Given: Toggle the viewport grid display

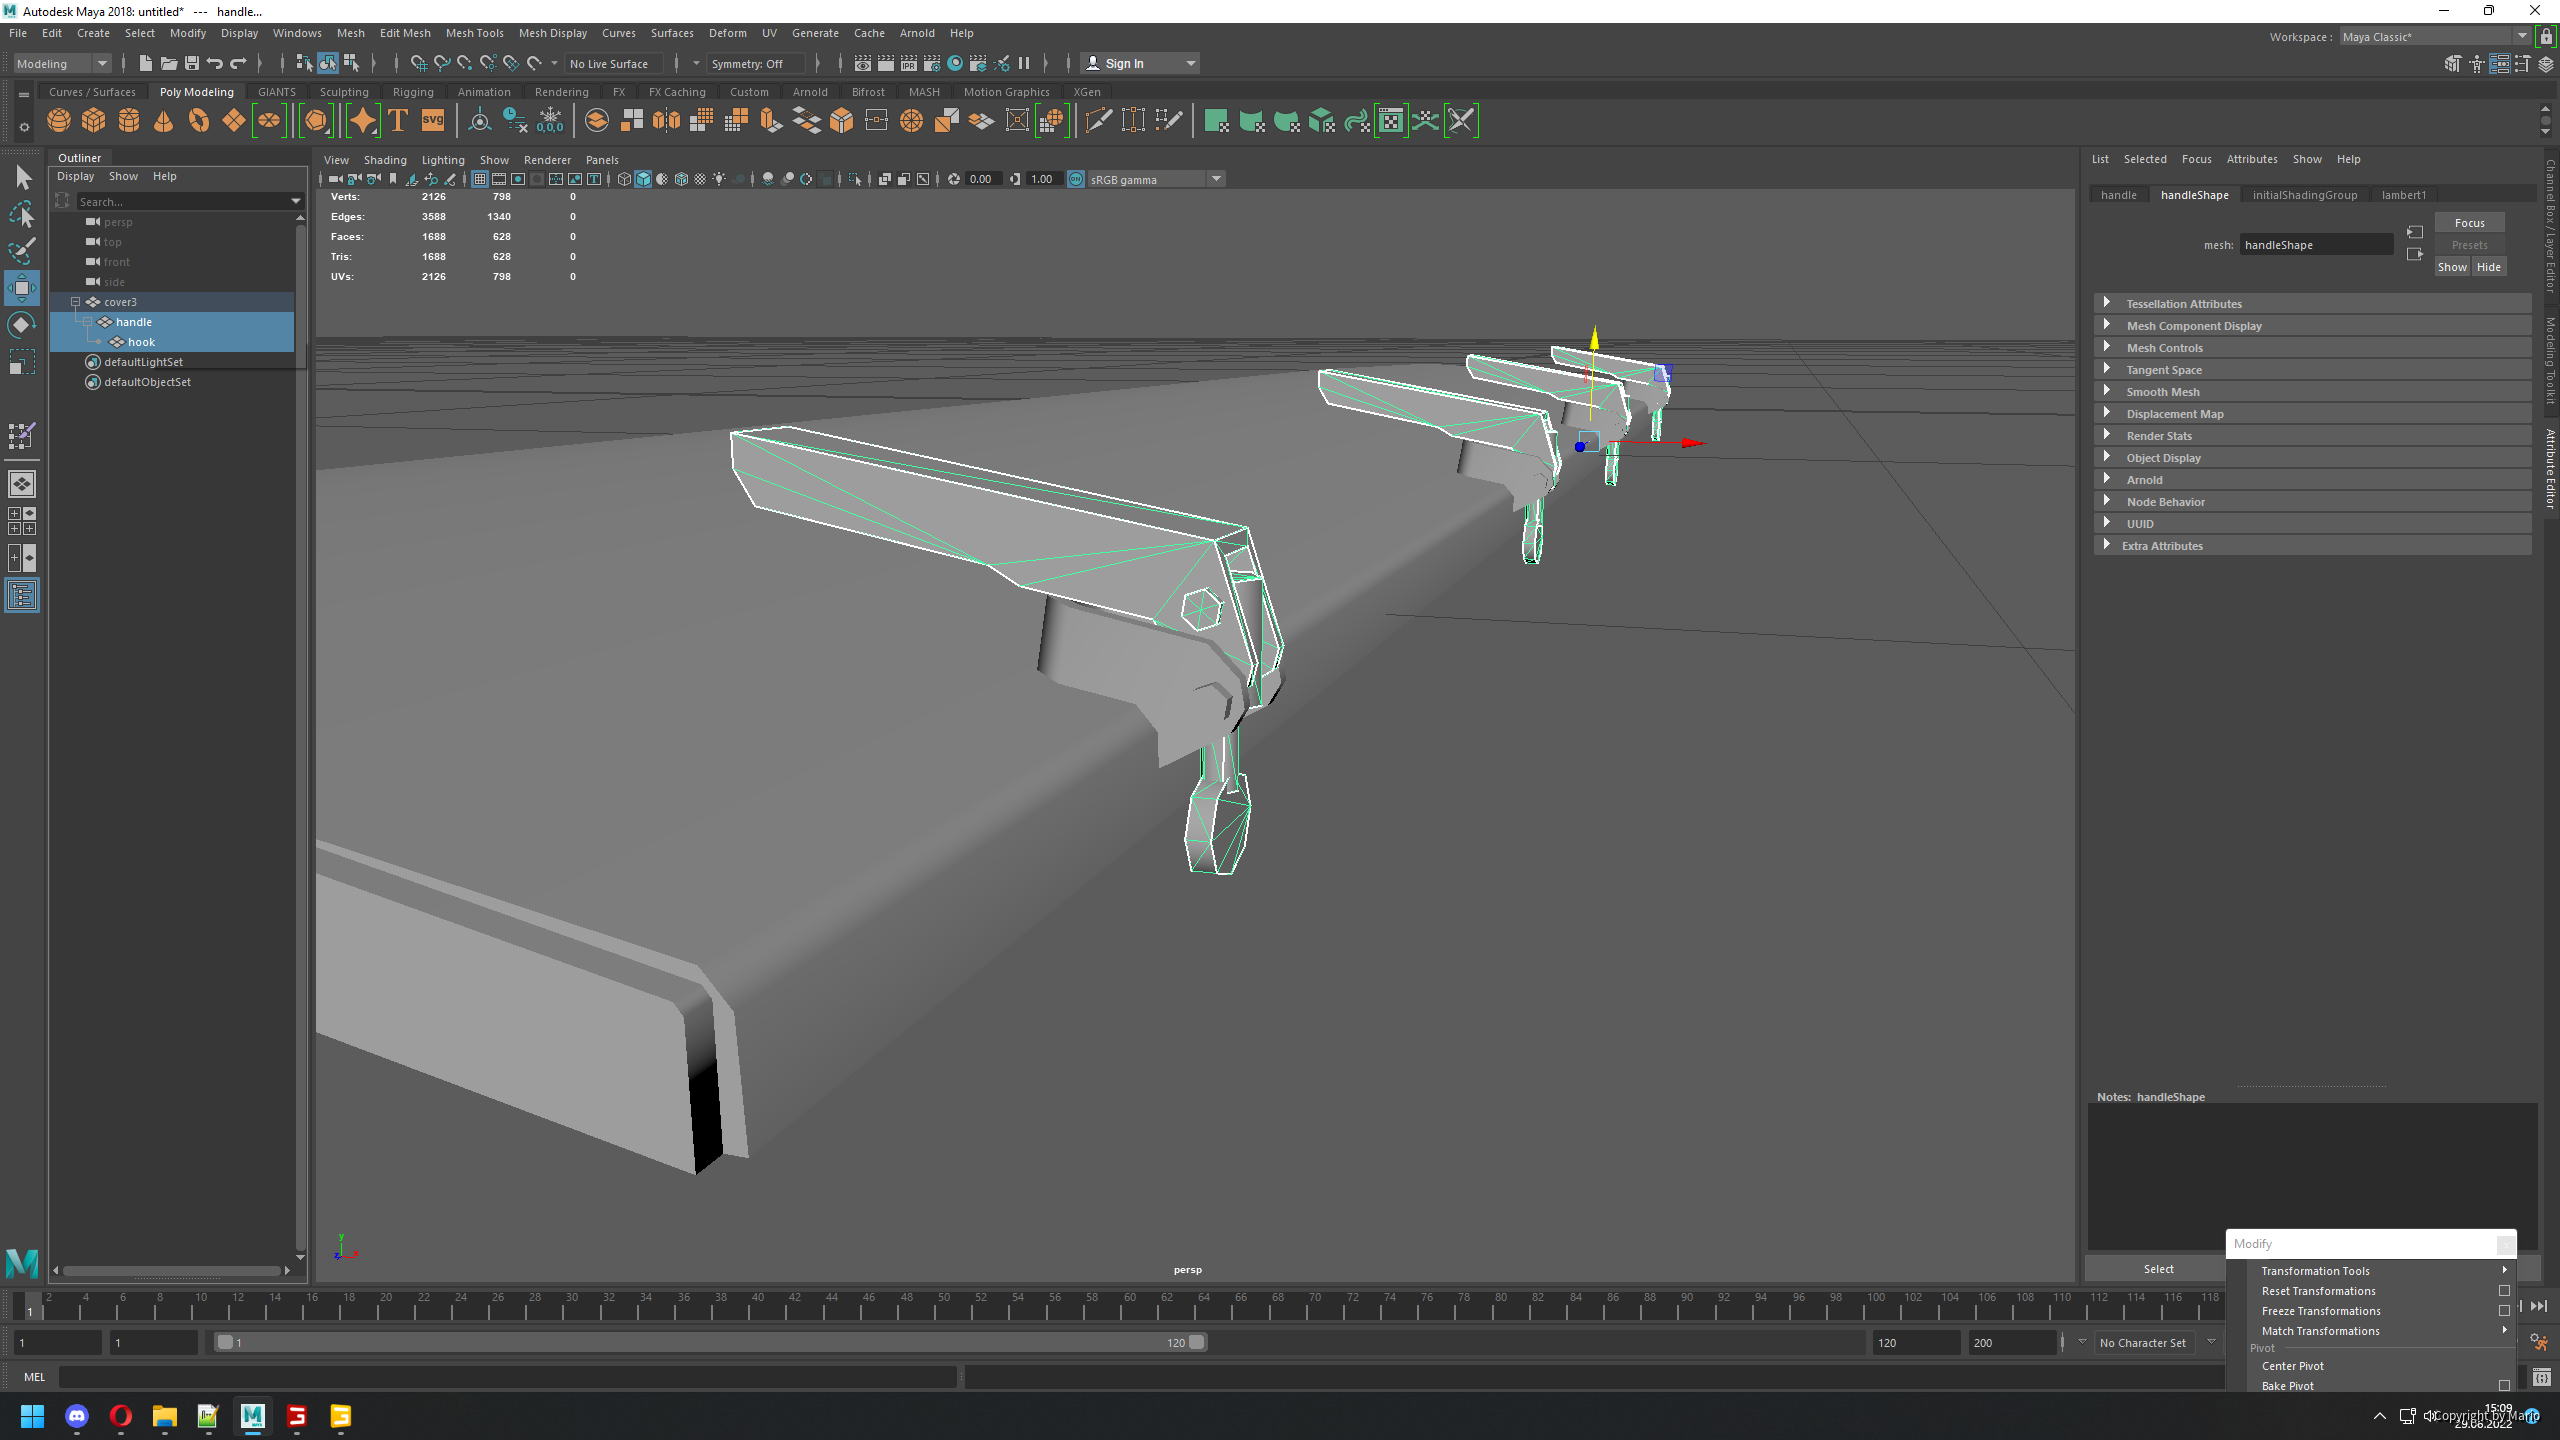Looking at the screenshot, I should pos(480,179).
